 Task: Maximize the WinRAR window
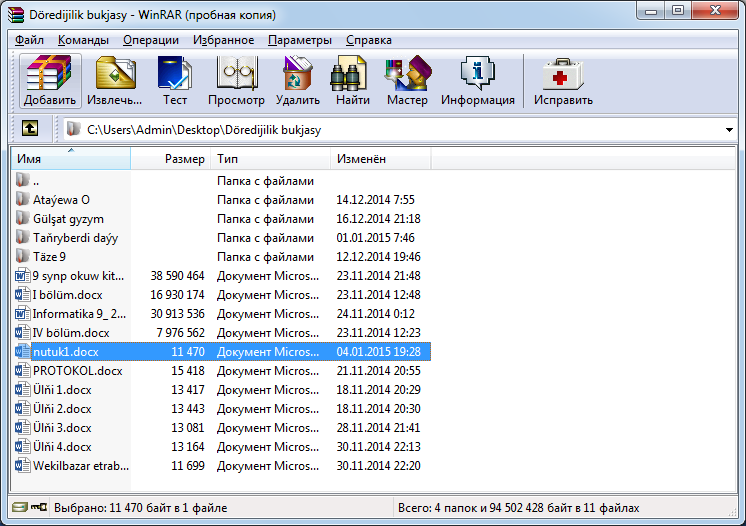tap(678, 11)
